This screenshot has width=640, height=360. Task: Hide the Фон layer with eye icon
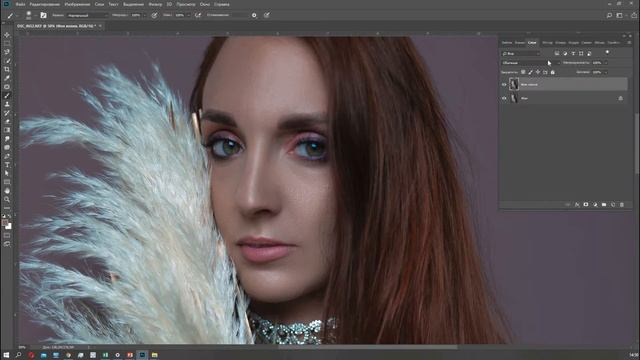coord(504,98)
